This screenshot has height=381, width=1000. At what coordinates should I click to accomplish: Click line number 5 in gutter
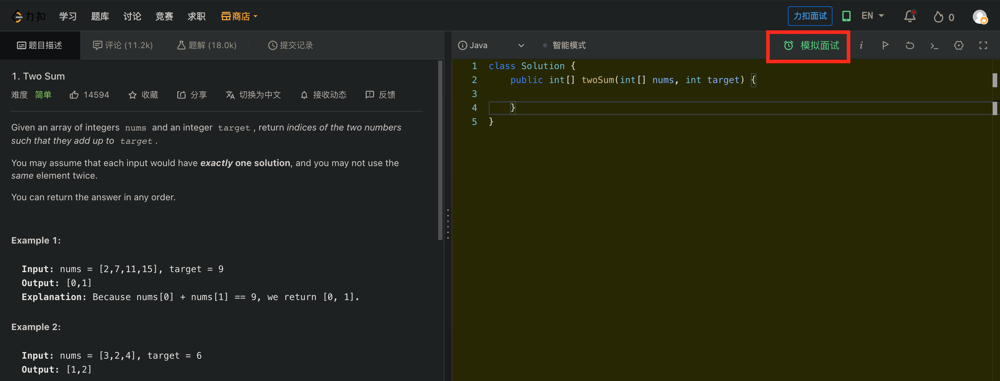(474, 121)
